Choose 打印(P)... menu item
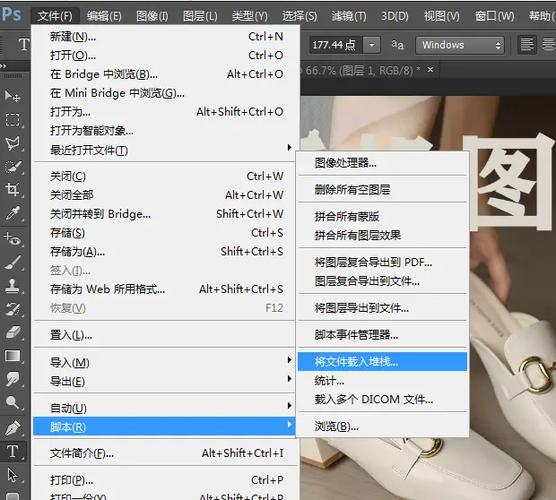The image size is (556, 500). (164, 480)
